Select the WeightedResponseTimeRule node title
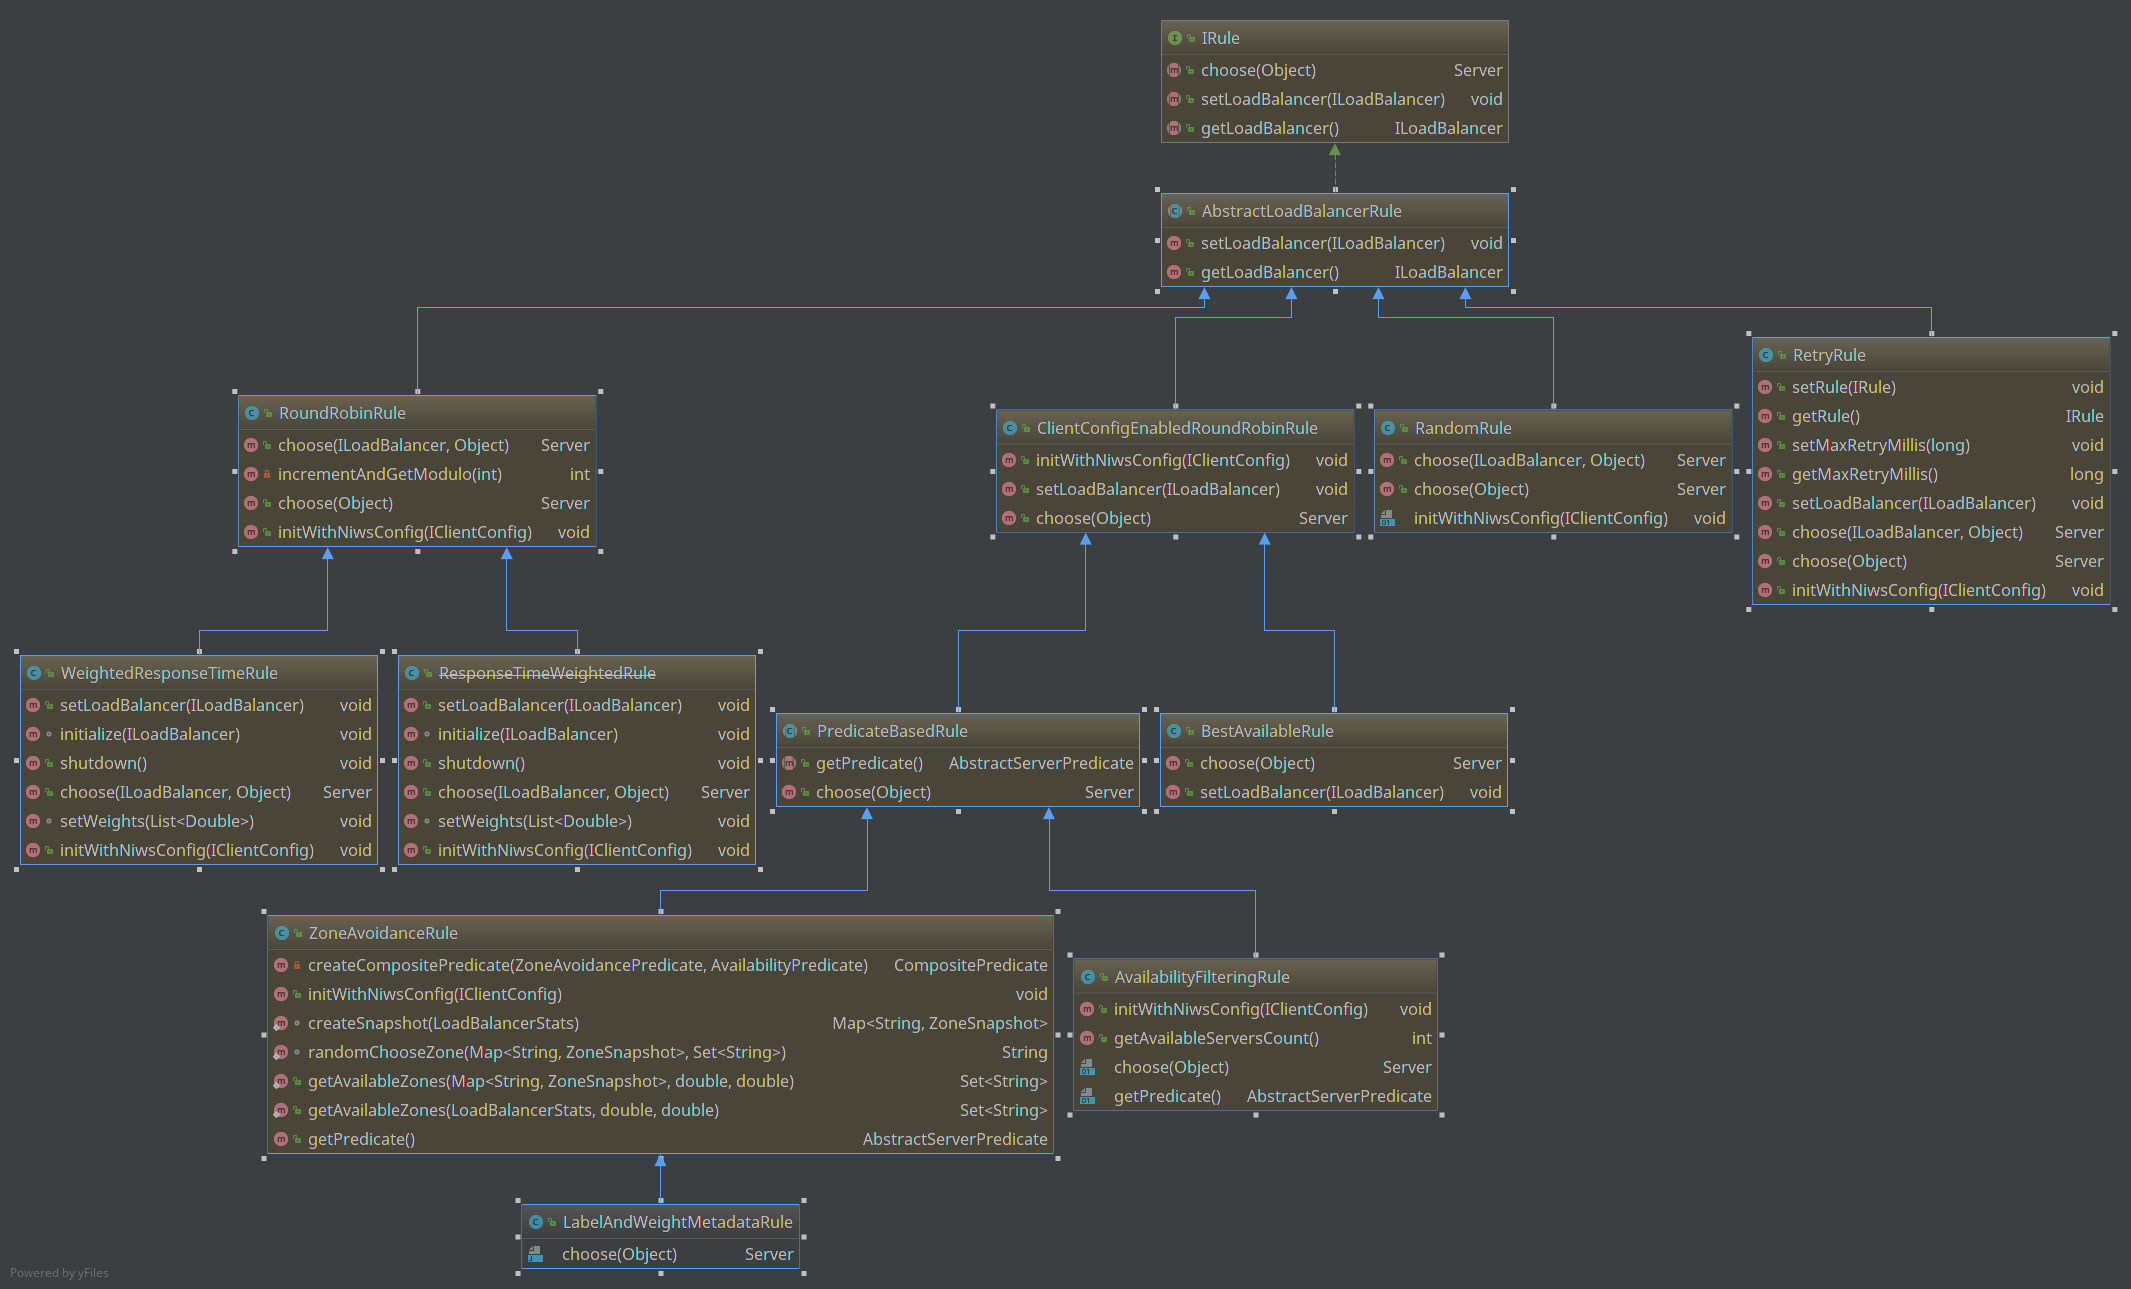This screenshot has height=1289, width=2131. click(169, 673)
